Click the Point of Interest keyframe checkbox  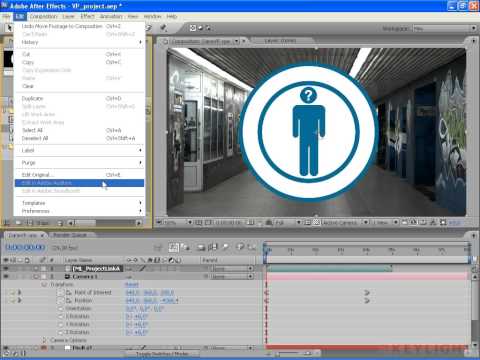tap(12, 292)
